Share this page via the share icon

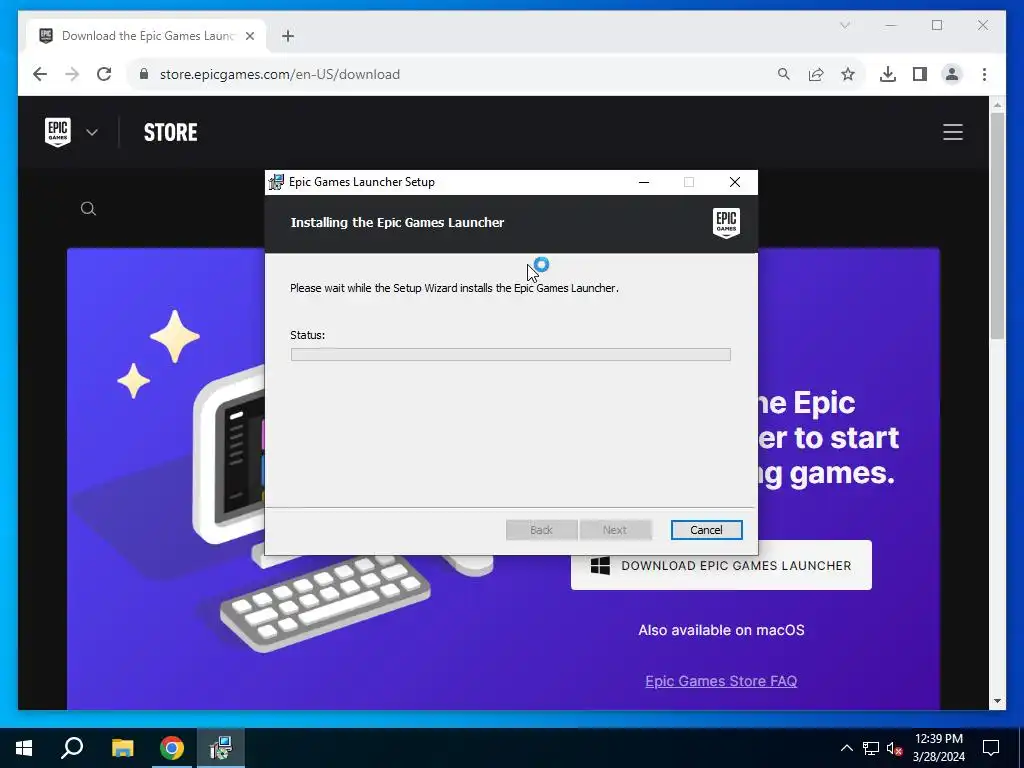(816, 74)
